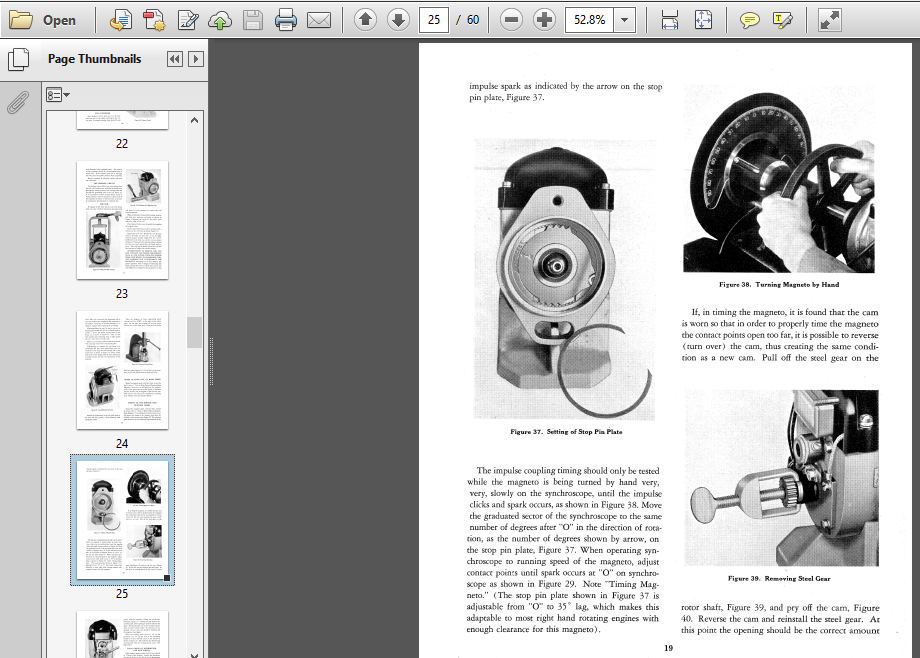Open thumbnail panel options dropdown

coord(58,95)
